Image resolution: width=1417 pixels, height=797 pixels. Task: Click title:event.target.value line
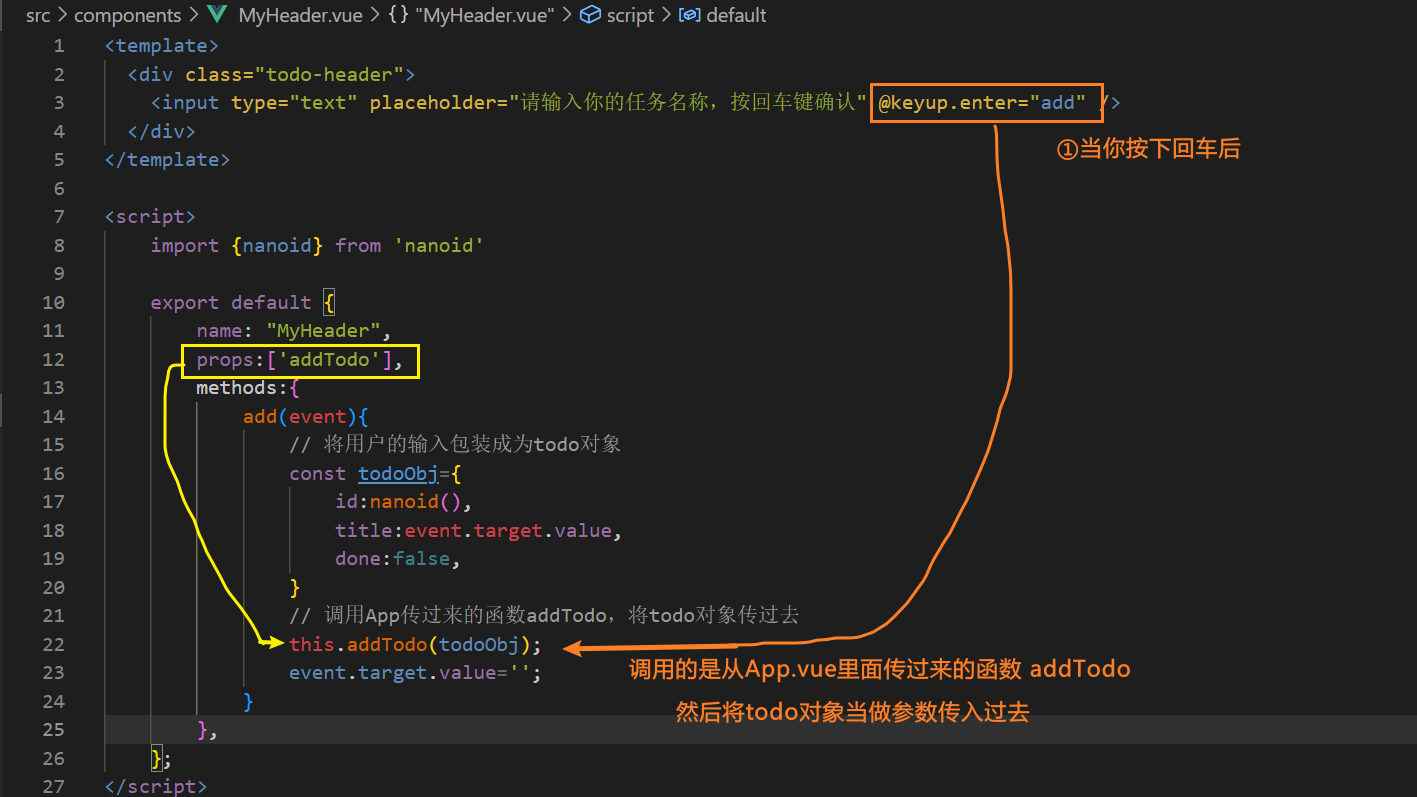[479, 531]
